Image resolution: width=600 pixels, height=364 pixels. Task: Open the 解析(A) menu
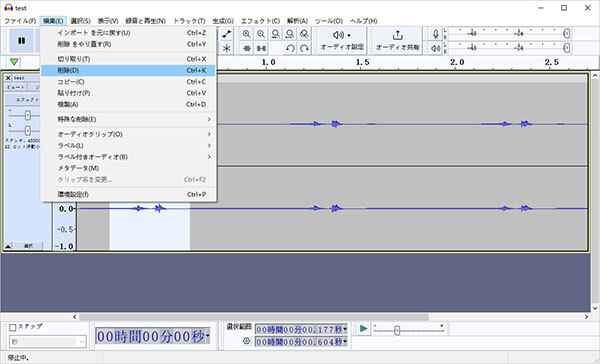click(x=297, y=21)
